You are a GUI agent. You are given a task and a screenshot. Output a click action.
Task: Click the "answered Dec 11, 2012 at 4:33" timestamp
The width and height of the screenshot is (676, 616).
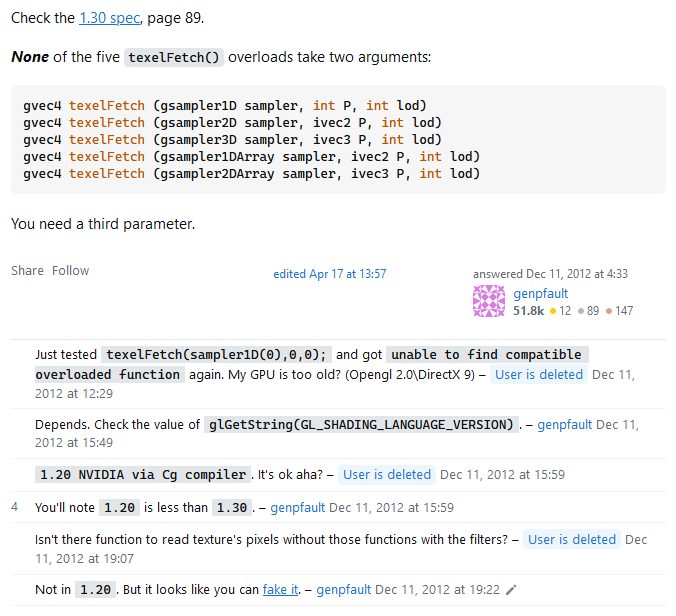point(550,274)
